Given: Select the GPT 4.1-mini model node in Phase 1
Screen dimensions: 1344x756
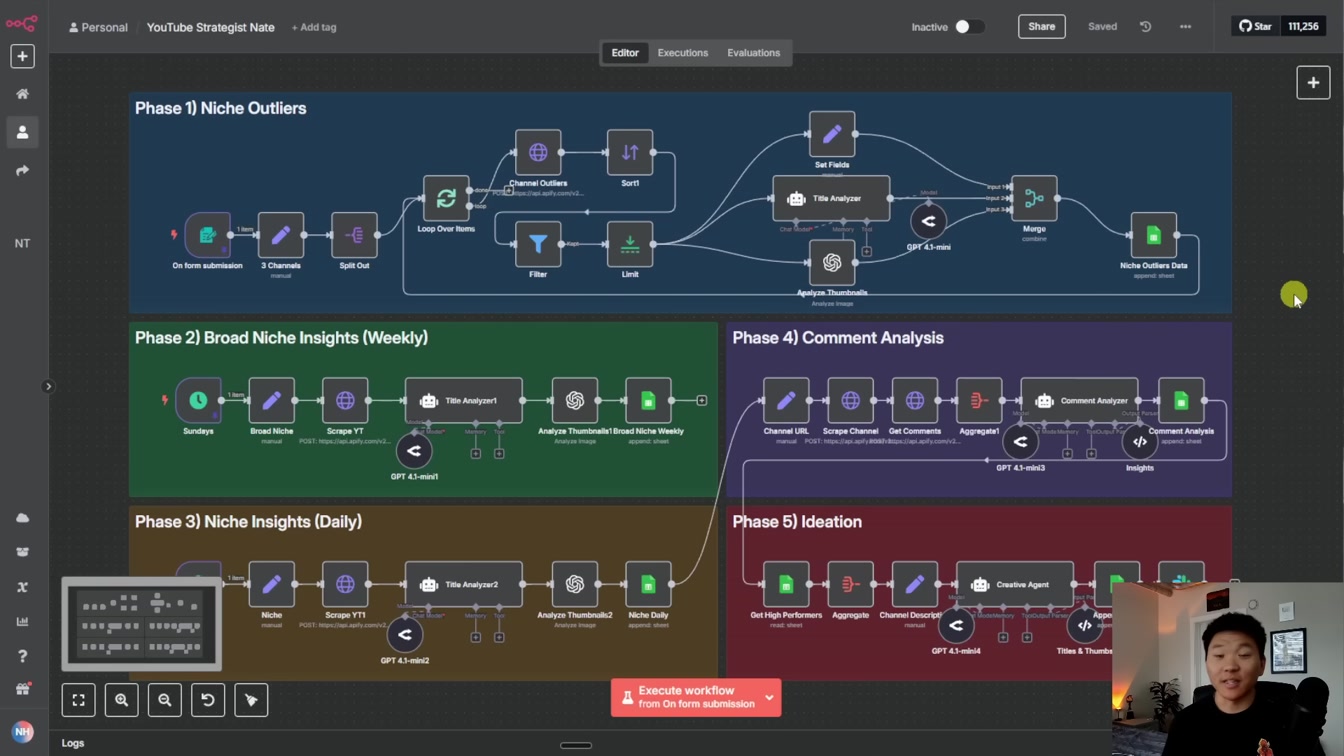Looking at the screenshot, I should 928,221.
